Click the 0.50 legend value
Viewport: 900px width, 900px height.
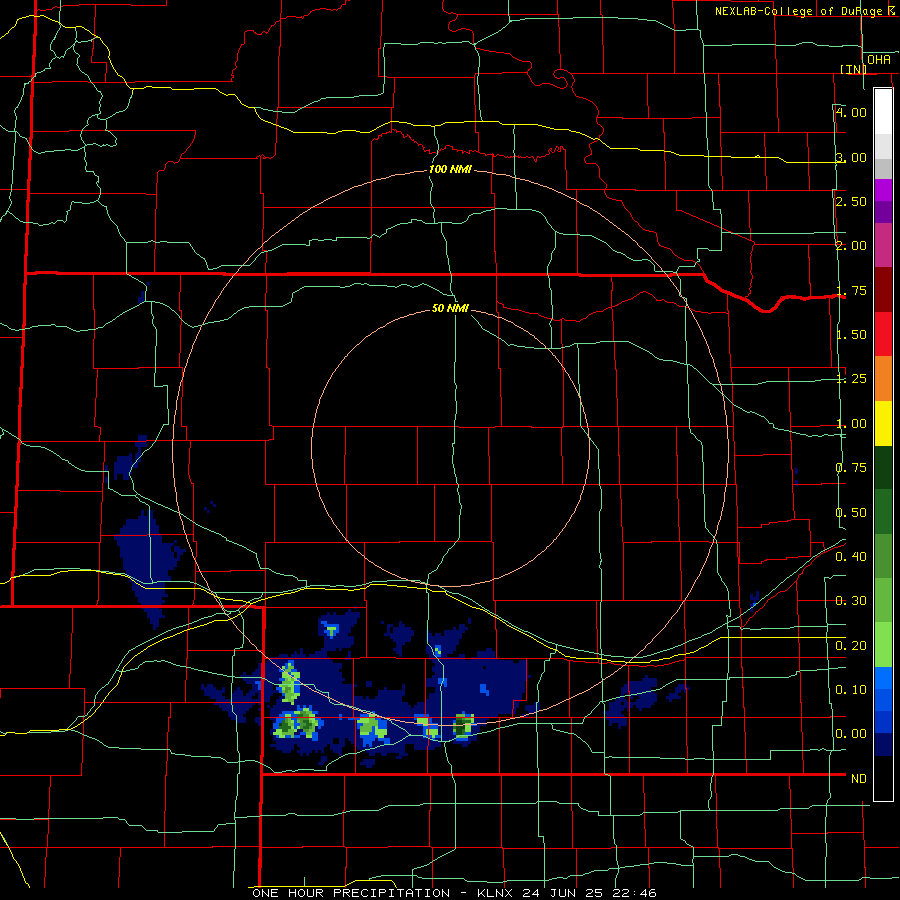point(851,513)
